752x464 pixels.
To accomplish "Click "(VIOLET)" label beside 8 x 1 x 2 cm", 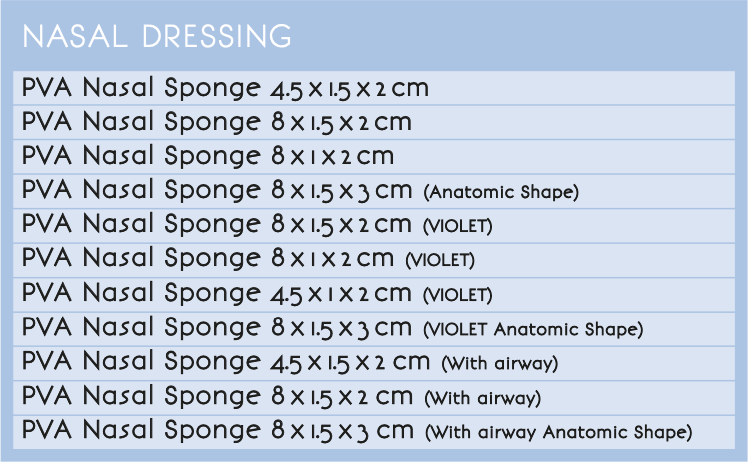I will (x=440, y=261).
